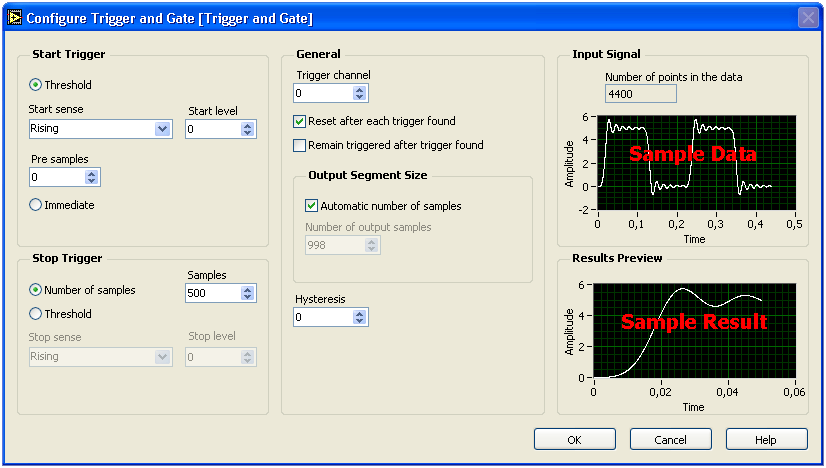Select Threshold option under Stop Trigger
This screenshot has width=826, height=468.
pyautogui.click(x=35, y=314)
